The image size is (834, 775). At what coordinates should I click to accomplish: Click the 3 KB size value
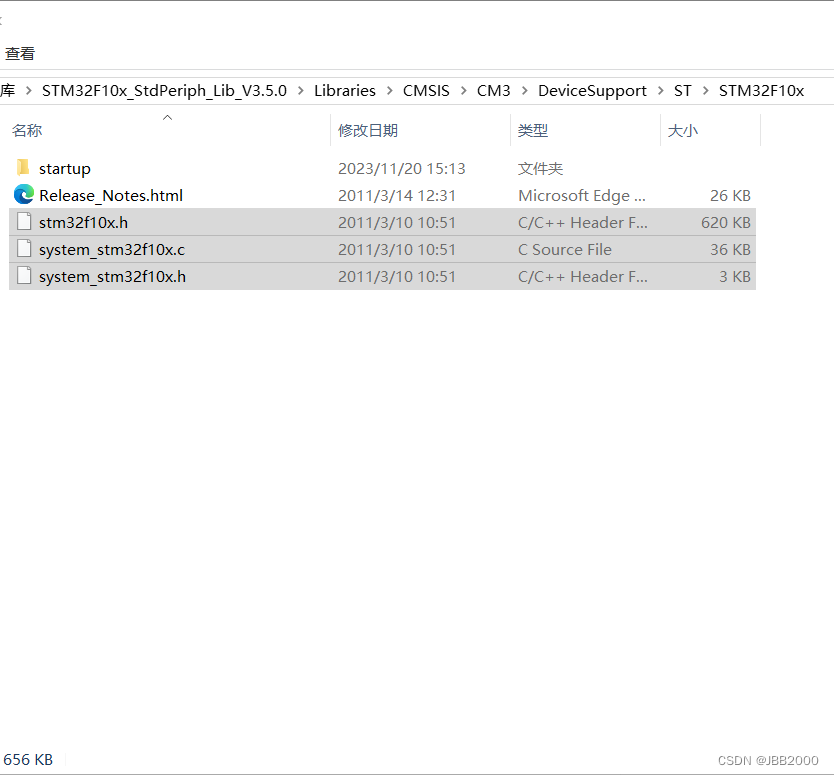pyautogui.click(x=735, y=277)
